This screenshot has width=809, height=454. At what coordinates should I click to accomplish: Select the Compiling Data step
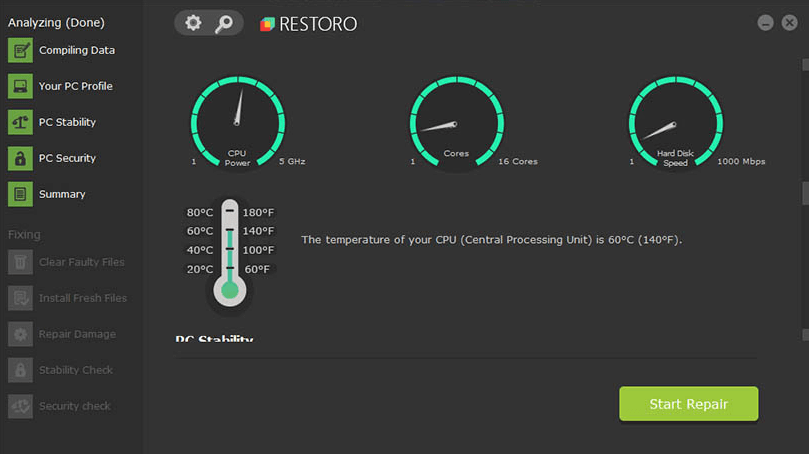[77, 50]
